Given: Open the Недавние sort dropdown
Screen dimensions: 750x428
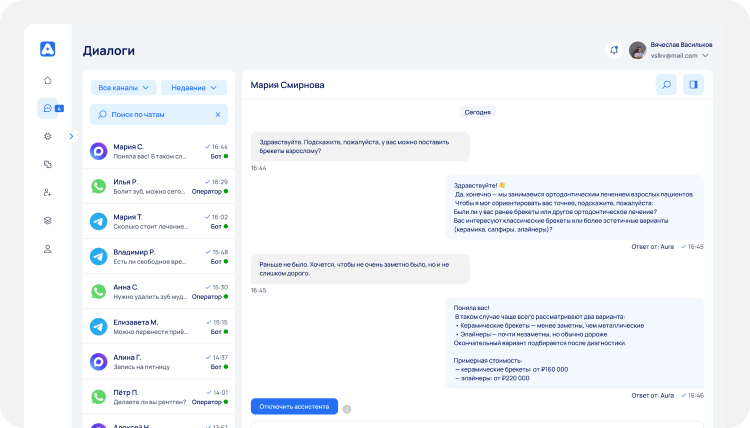Looking at the screenshot, I should (x=194, y=88).
